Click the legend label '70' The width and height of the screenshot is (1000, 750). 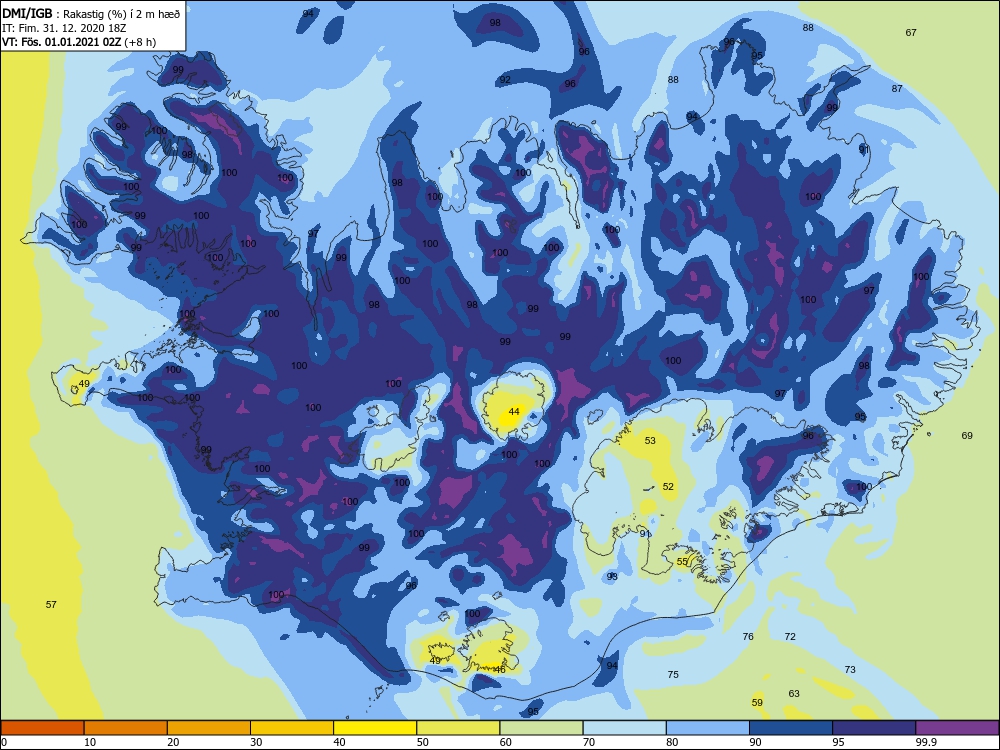589,742
